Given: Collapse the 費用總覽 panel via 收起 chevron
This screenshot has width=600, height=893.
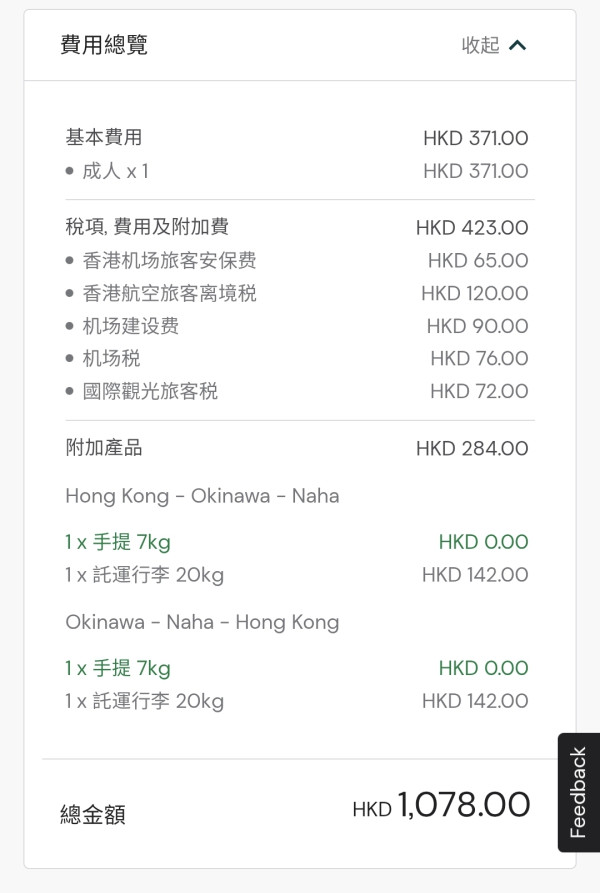Looking at the screenshot, I should (x=492, y=45).
